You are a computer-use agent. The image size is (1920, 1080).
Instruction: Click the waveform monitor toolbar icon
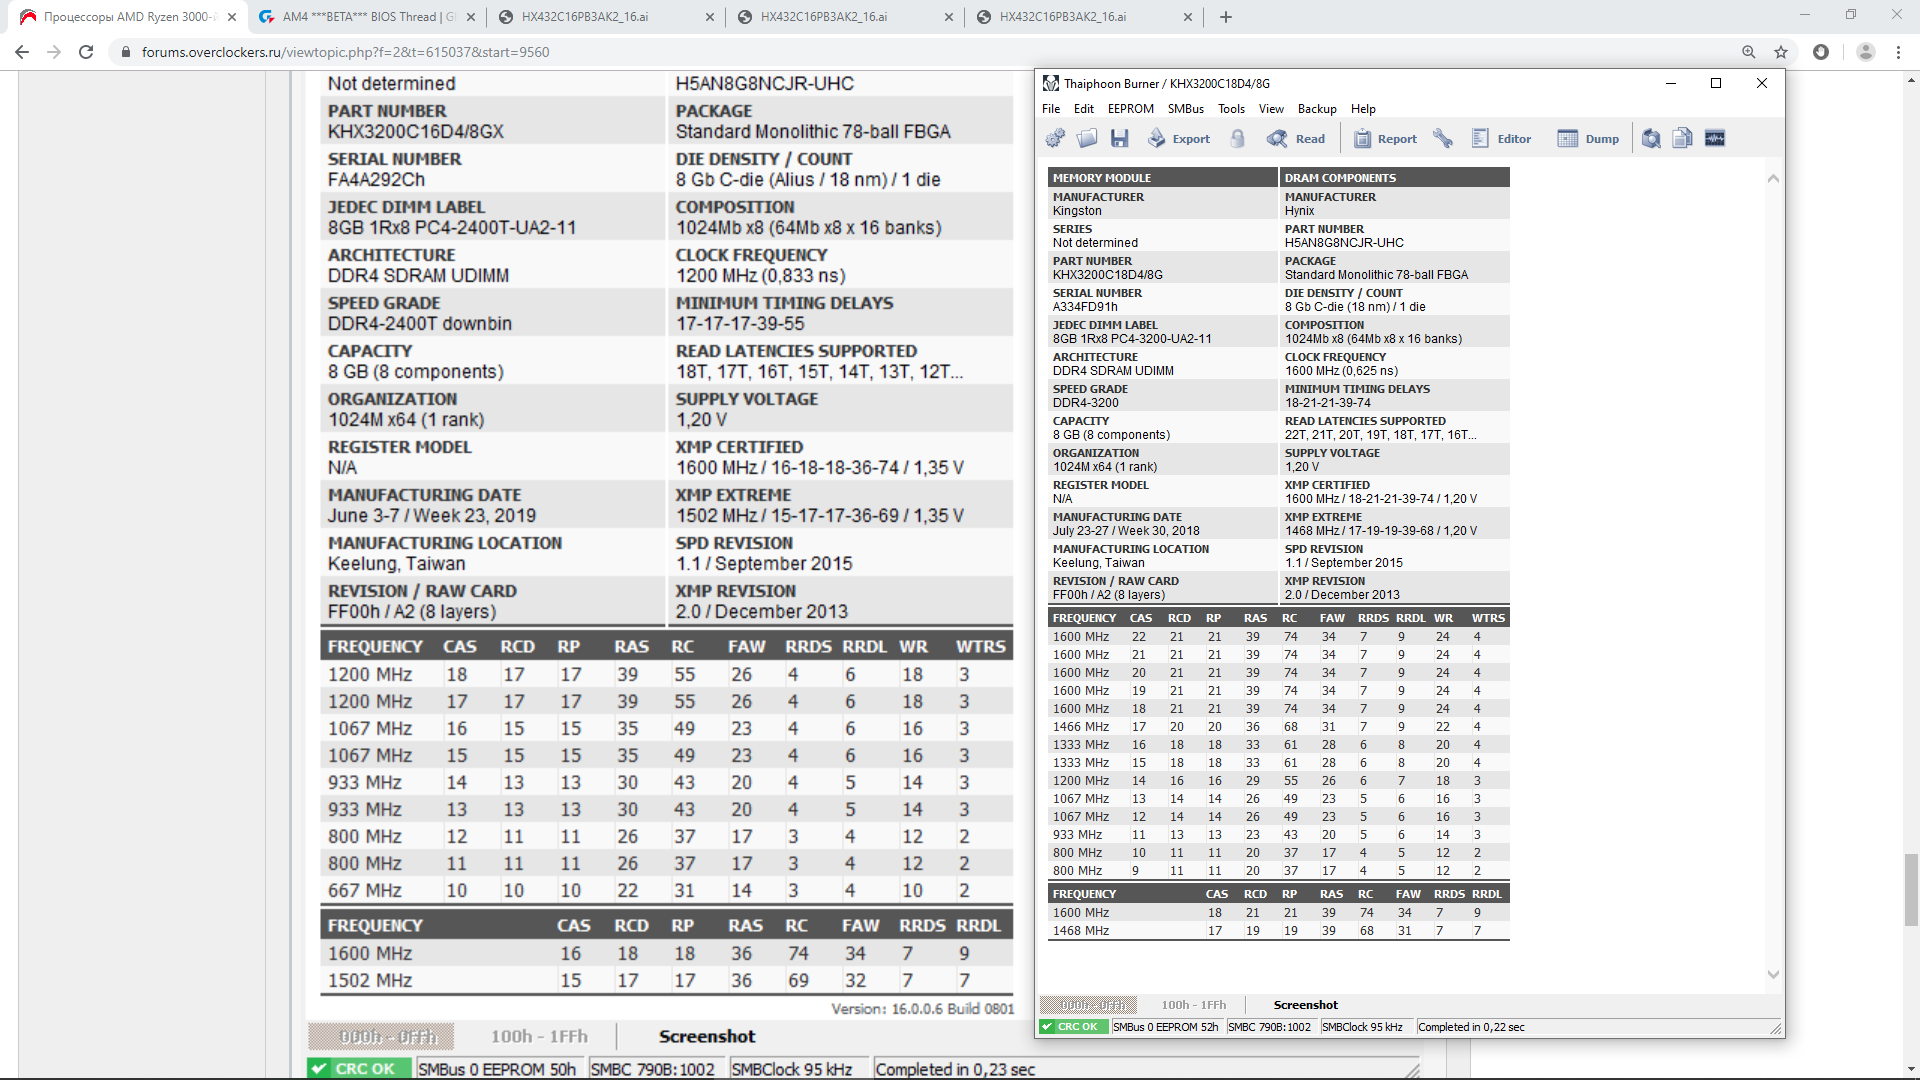(x=1715, y=139)
